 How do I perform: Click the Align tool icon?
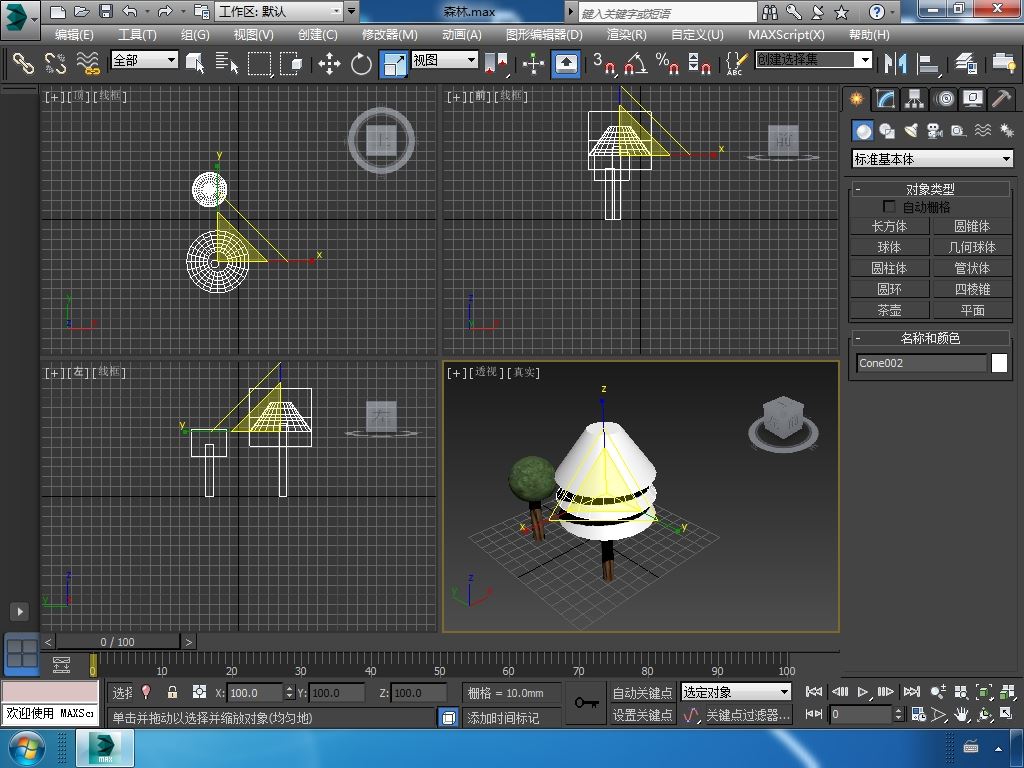(x=927, y=63)
